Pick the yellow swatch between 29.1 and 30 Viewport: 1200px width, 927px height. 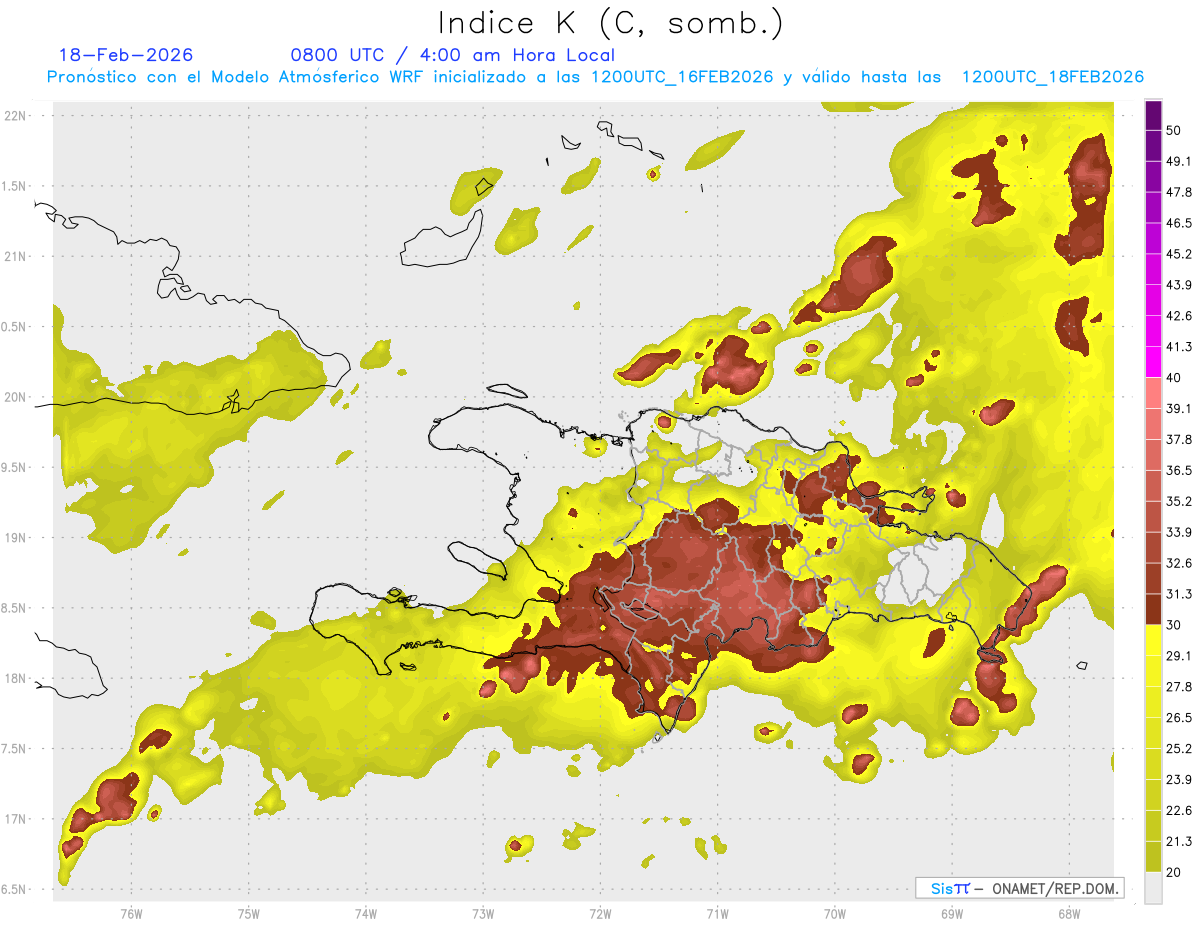pos(1153,640)
